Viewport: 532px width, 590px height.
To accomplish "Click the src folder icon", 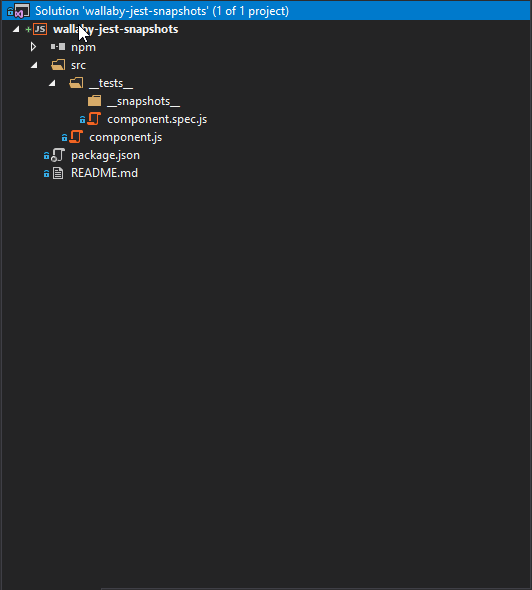I will [x=58, y=65].
